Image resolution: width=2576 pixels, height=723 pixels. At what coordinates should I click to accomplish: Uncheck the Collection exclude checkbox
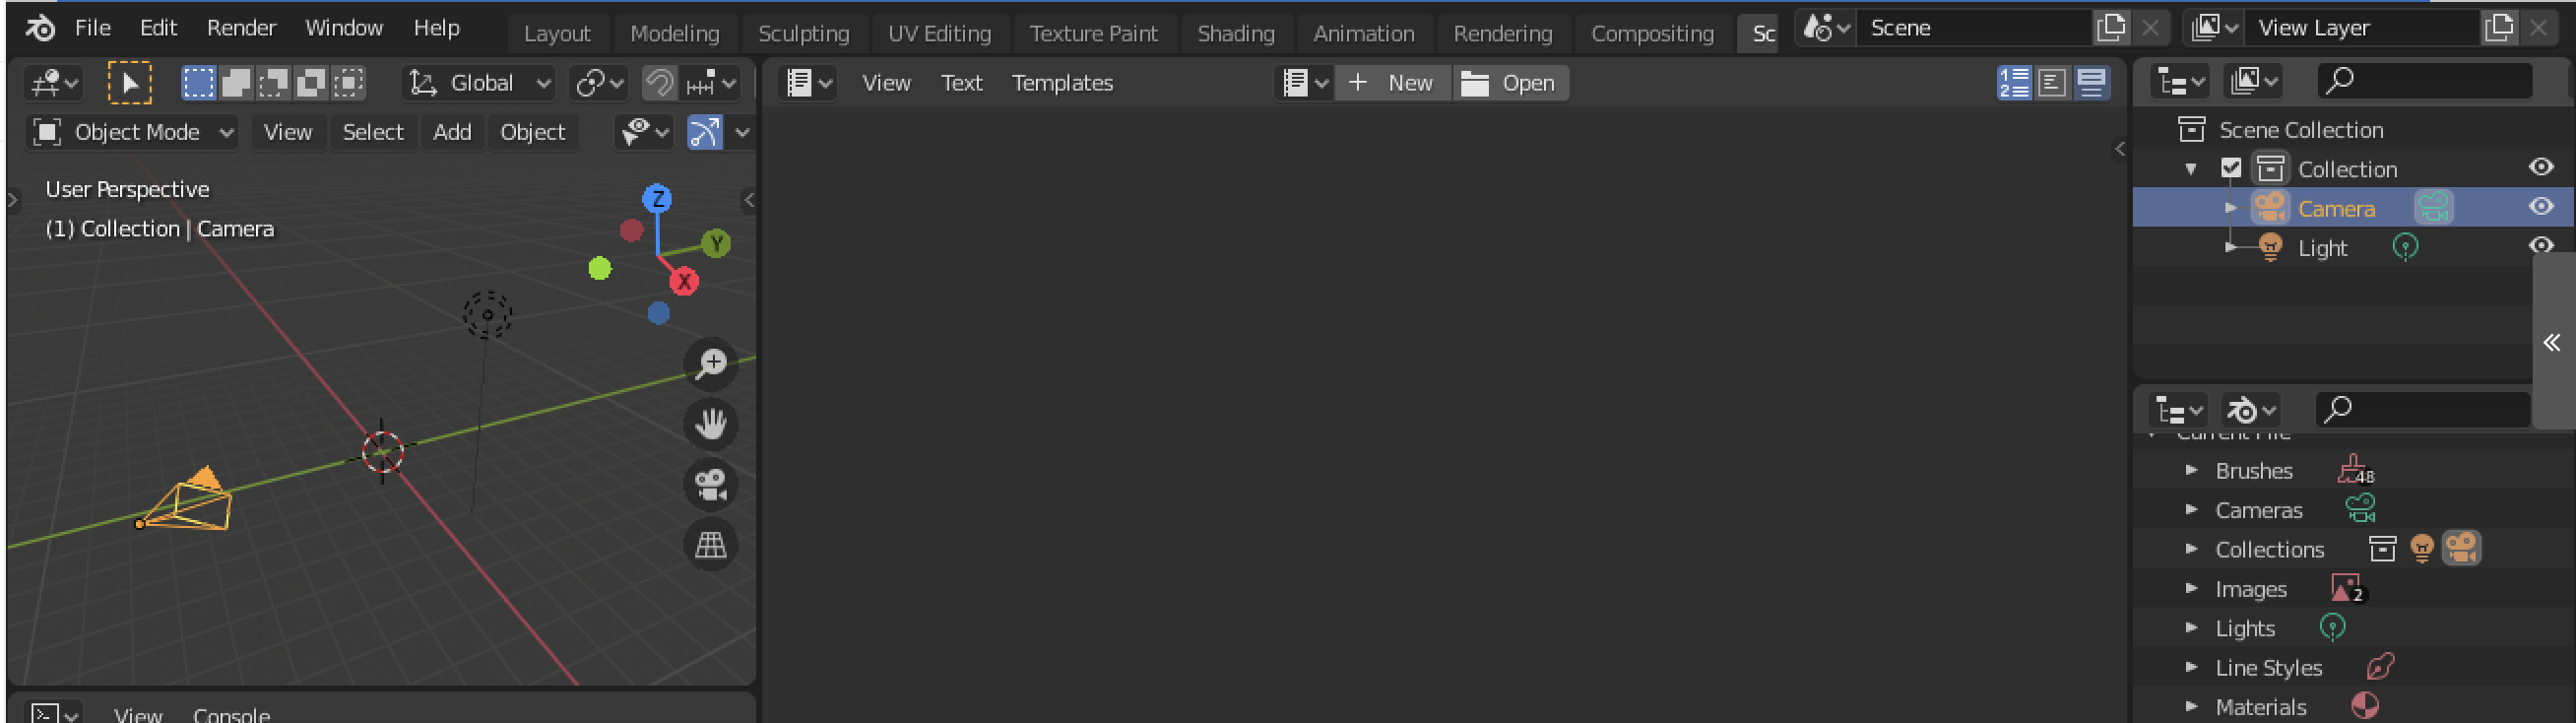[x=2230, y=168]
